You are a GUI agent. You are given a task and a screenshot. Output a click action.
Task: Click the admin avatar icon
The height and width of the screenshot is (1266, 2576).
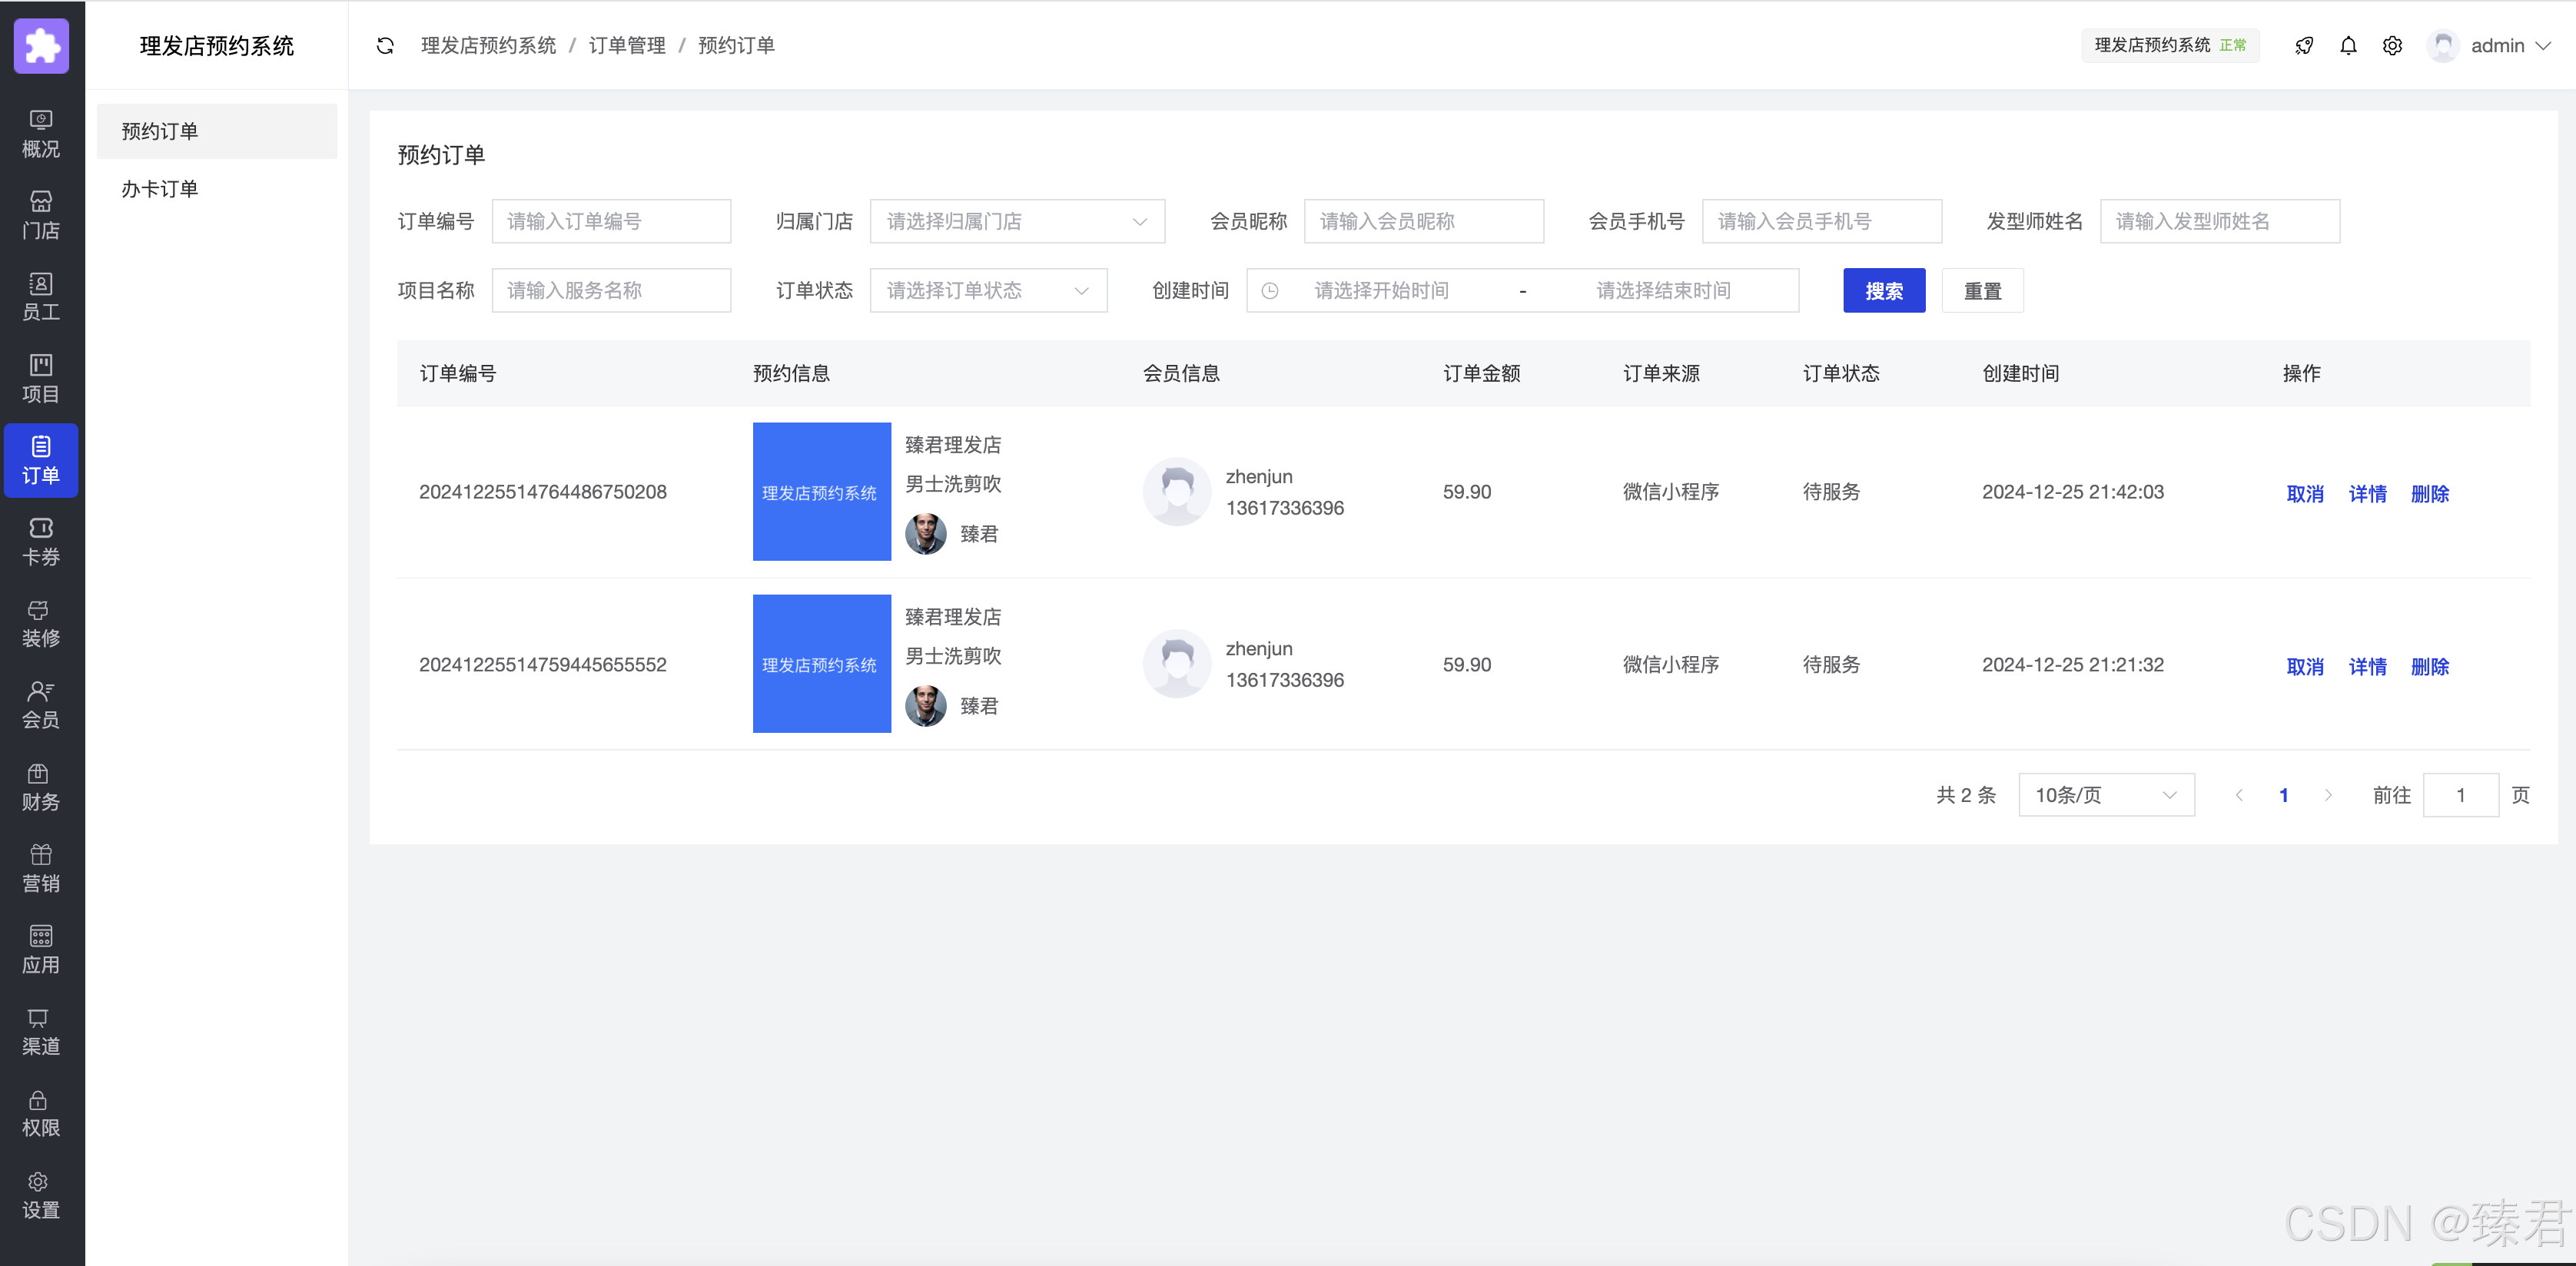[x=2443, y=46]
